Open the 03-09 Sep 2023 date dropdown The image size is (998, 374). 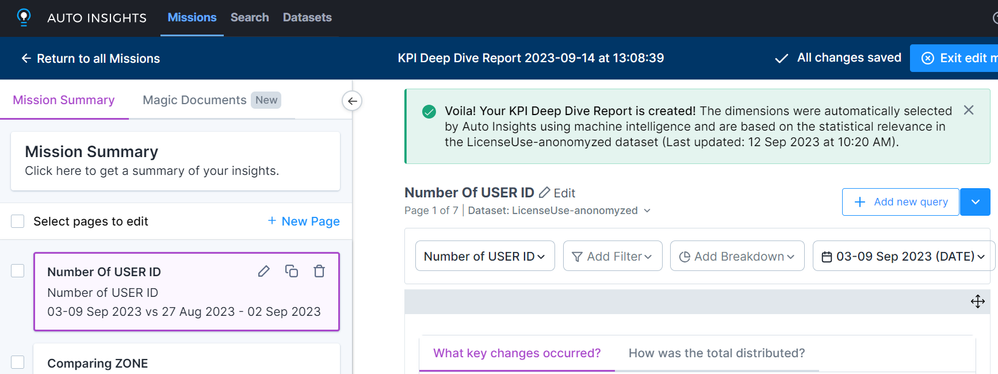pos(904,256)
